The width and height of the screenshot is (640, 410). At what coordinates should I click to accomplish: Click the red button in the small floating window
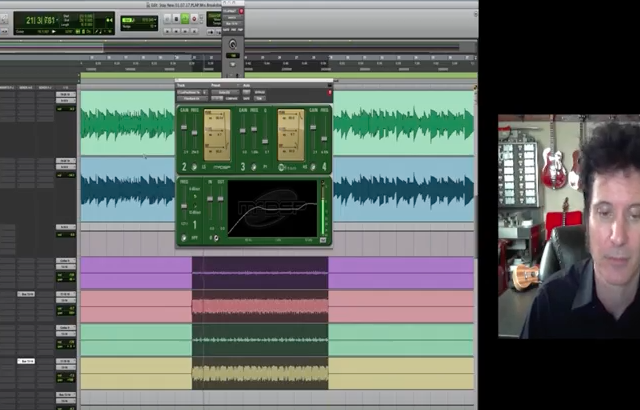pyautogui.click(x=241, y=11)
